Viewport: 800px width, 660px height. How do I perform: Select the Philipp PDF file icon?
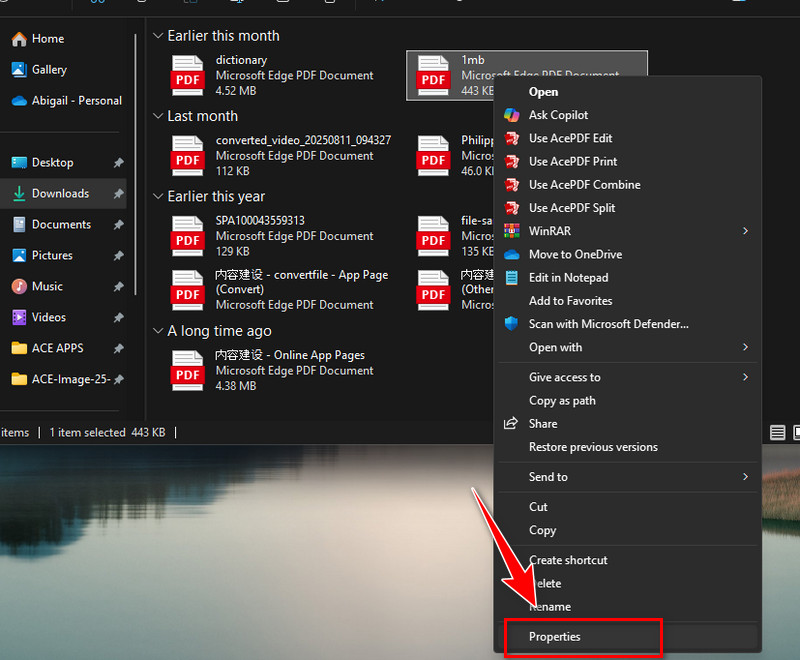click(x=433, y=156)
